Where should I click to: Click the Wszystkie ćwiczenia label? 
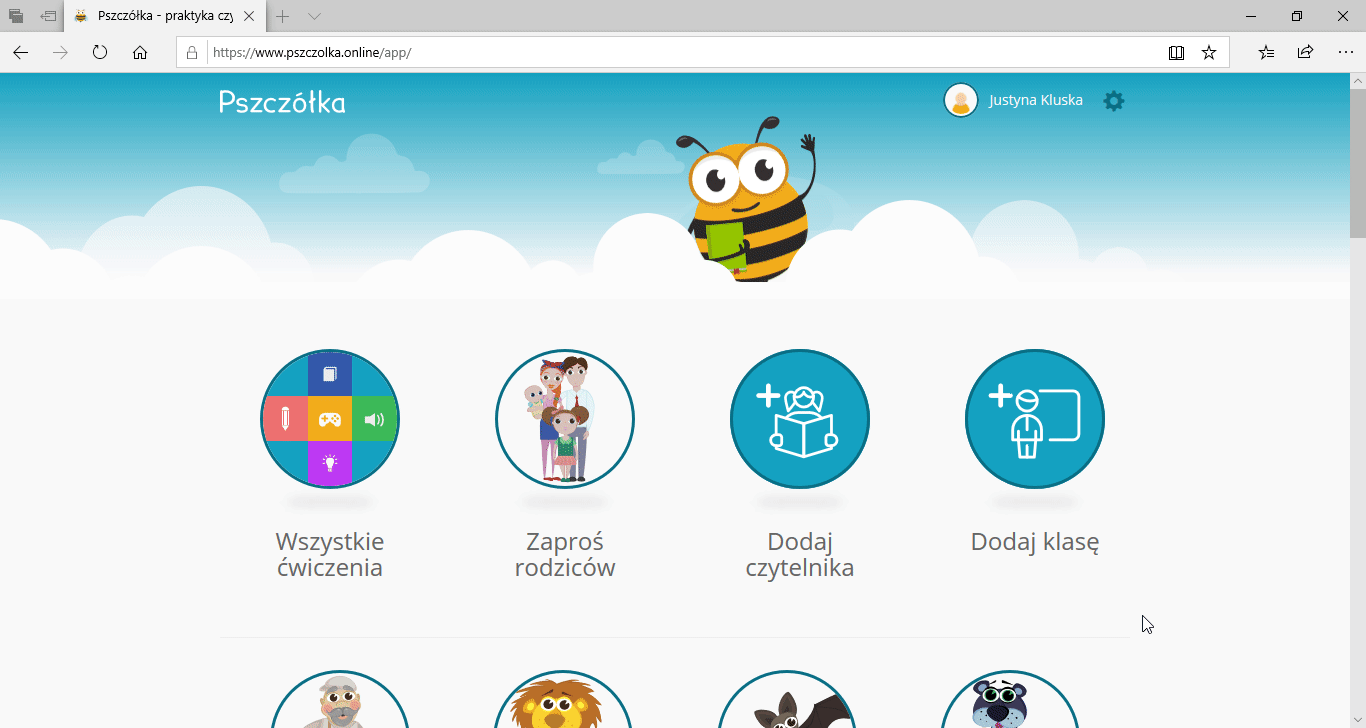330,555
